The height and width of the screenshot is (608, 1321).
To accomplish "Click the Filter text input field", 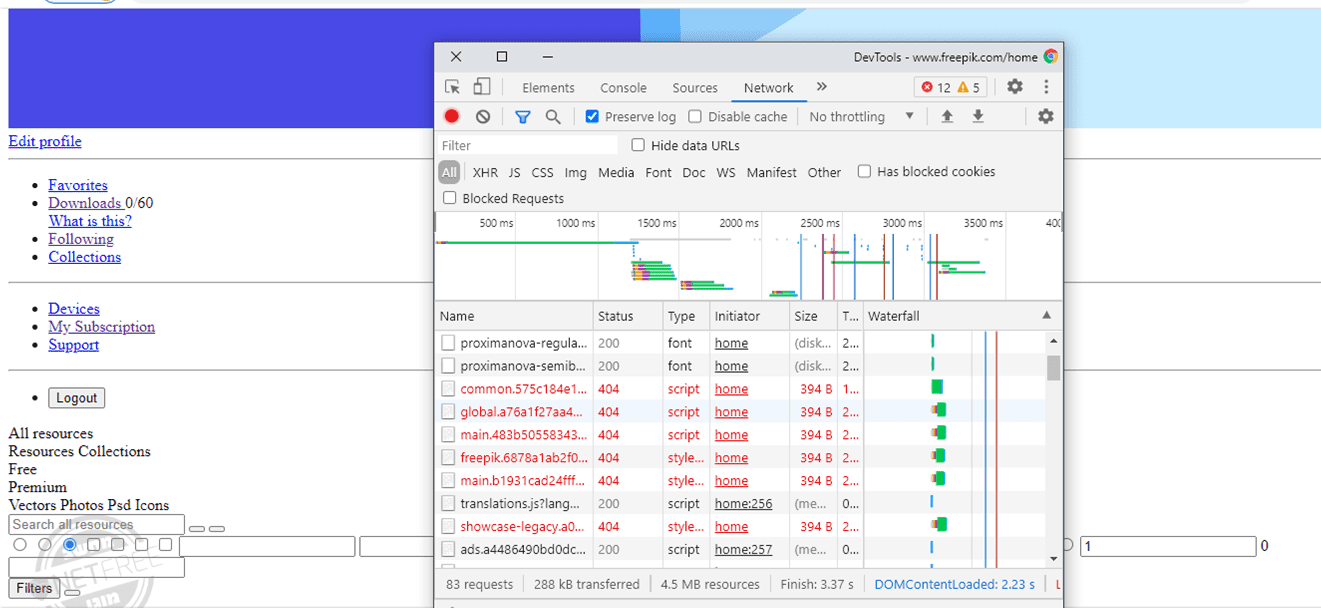I will (528, 146).
